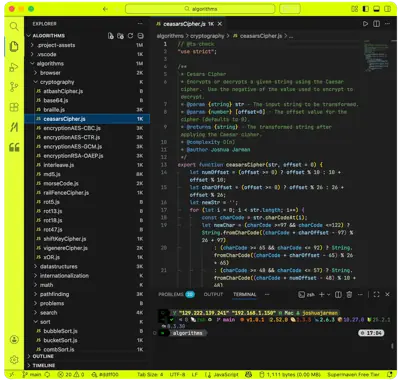Open the Accounts menu icon

click(14, 340)
